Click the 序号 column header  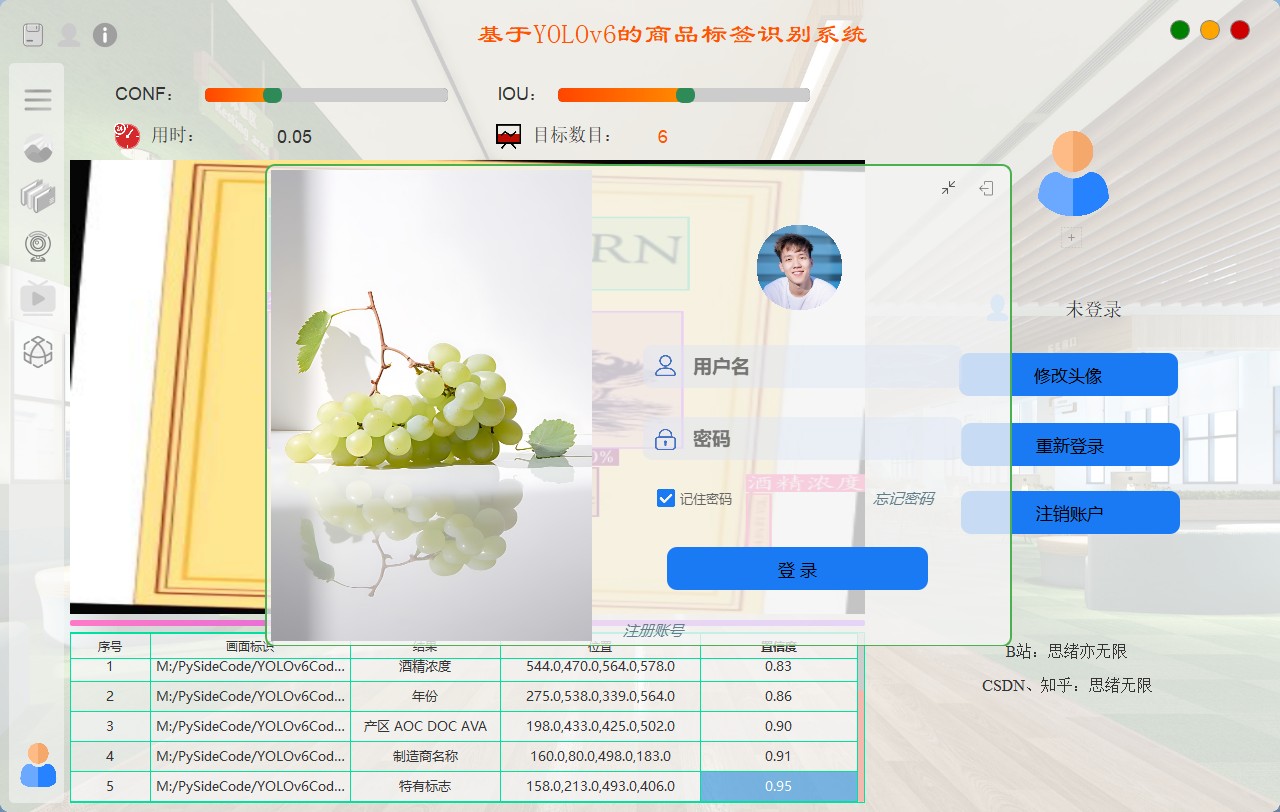tap(110, 646)
